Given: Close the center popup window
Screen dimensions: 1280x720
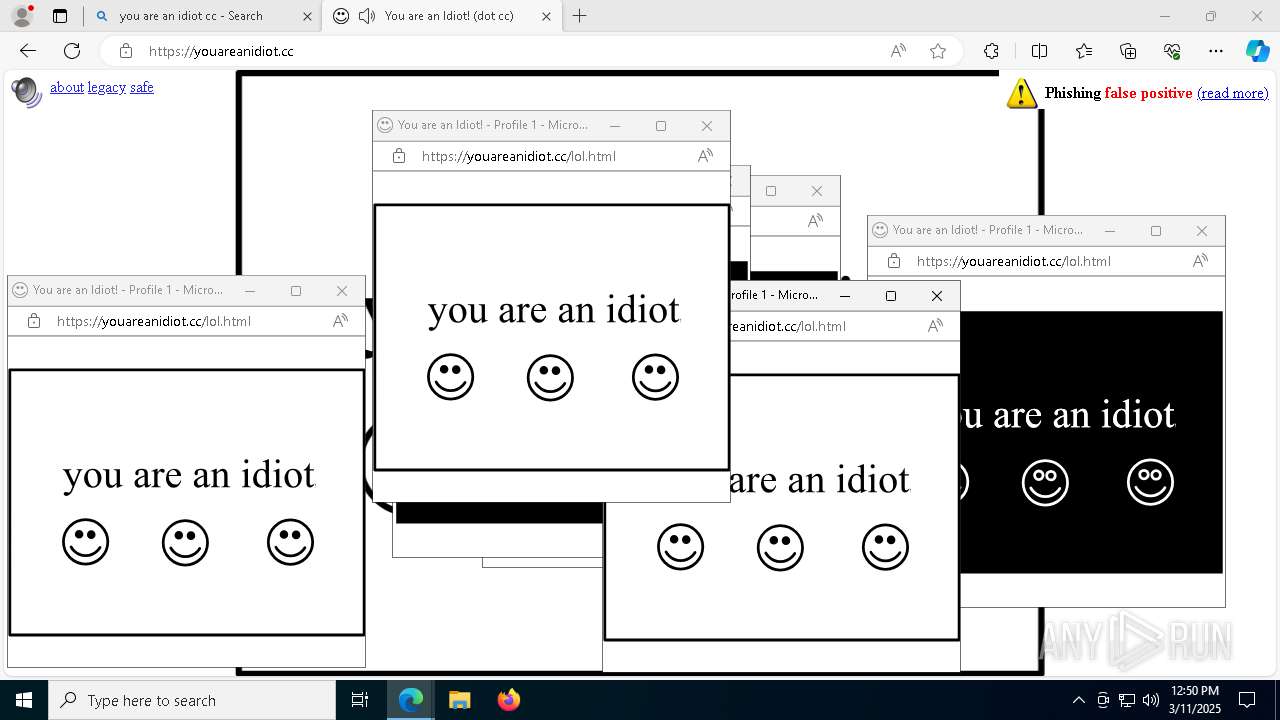Looking at the screenshot, I should pos(707,126).
